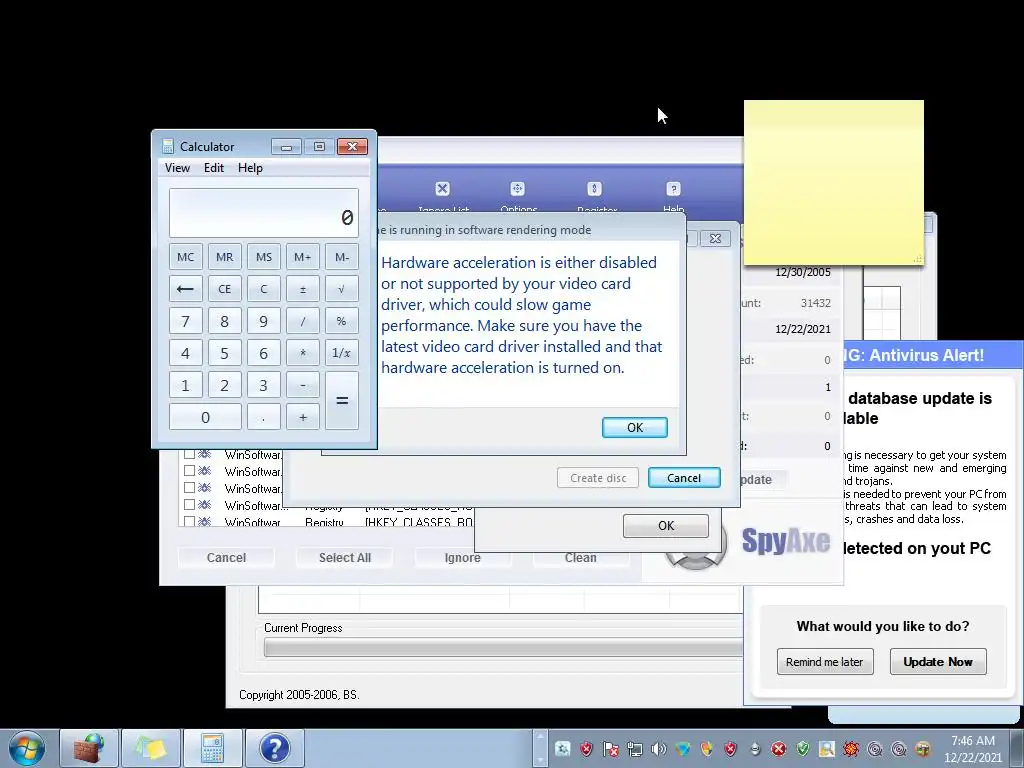The height and width of the screenshot is (768, 1024).
Task: Click the gray OK button under Create disc dialog
Action: pos(665,526)
